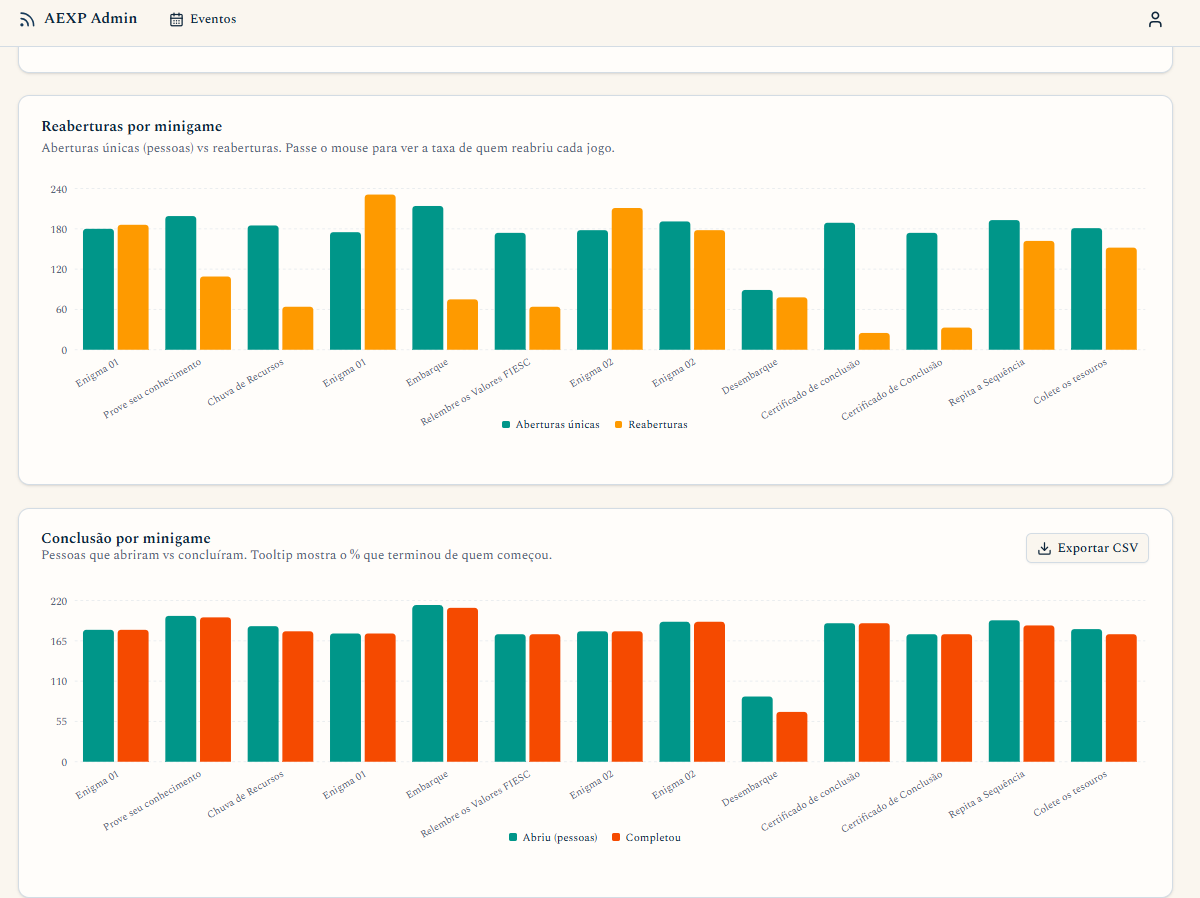Select orange Chuva de Recursos bar in Reaberturas chart

click(x=298, y=328)
